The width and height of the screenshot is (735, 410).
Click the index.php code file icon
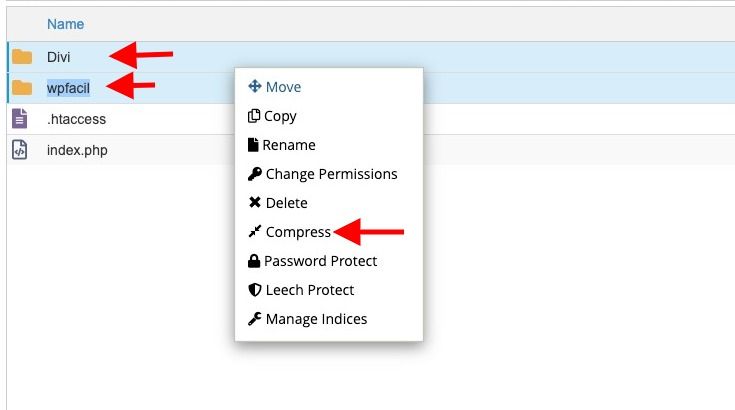19,150
